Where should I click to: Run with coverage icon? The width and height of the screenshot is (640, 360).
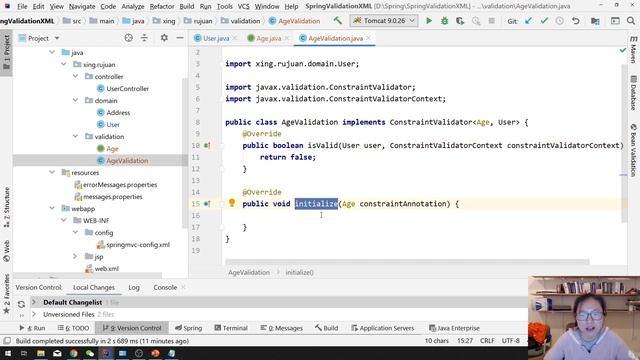pyautogui.click(x=460, y=21)
